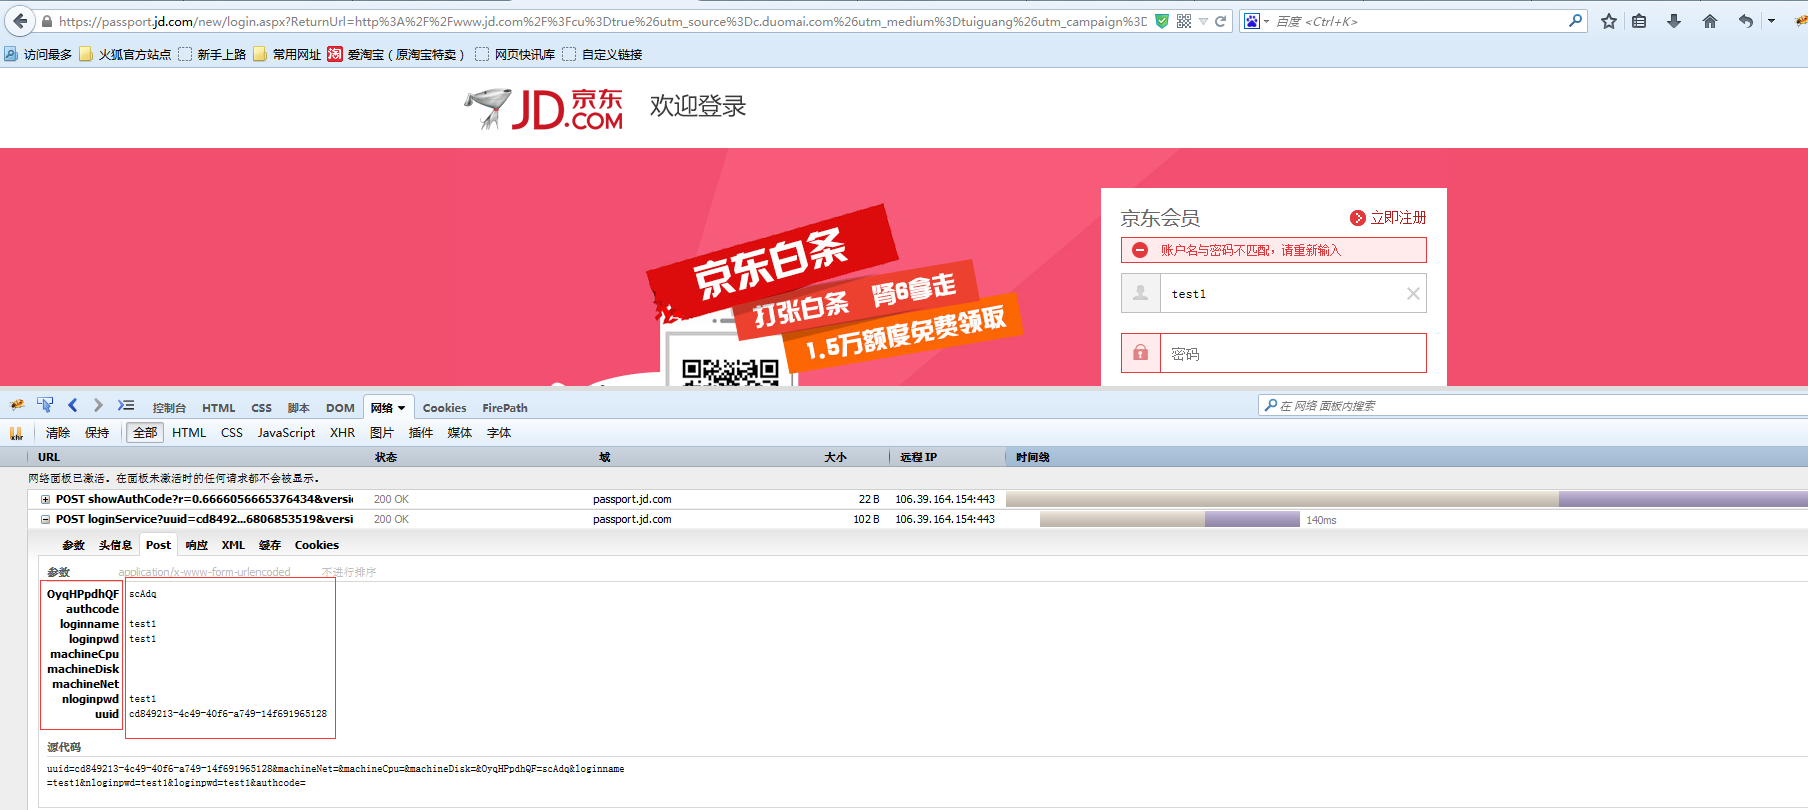
Task: Open the 火狐官方站点 bookmark folder
Action: coord(125,54)
